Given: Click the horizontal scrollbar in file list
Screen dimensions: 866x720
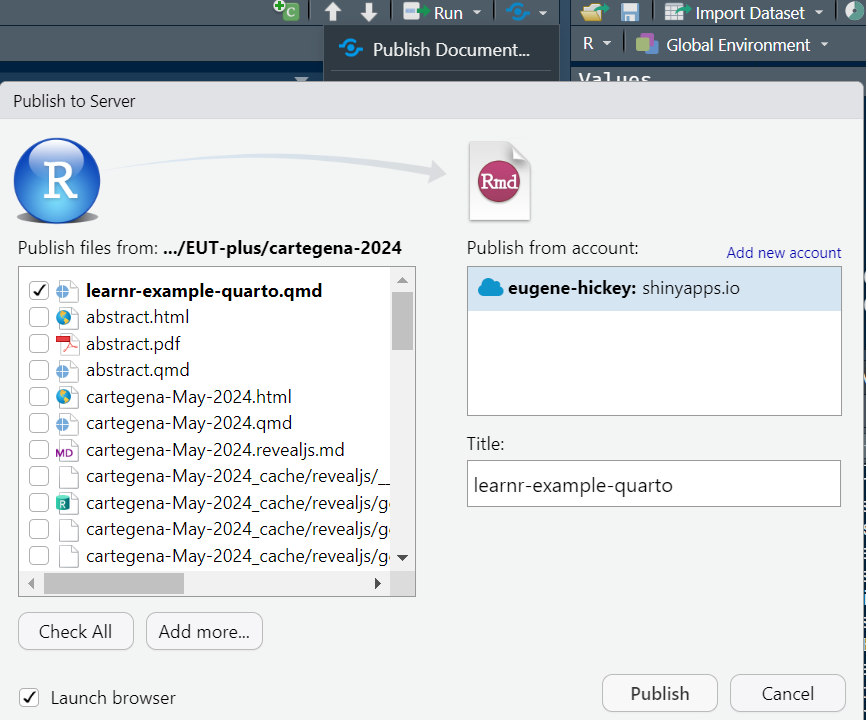Looking at the screenshot, I should pos(113,583).
